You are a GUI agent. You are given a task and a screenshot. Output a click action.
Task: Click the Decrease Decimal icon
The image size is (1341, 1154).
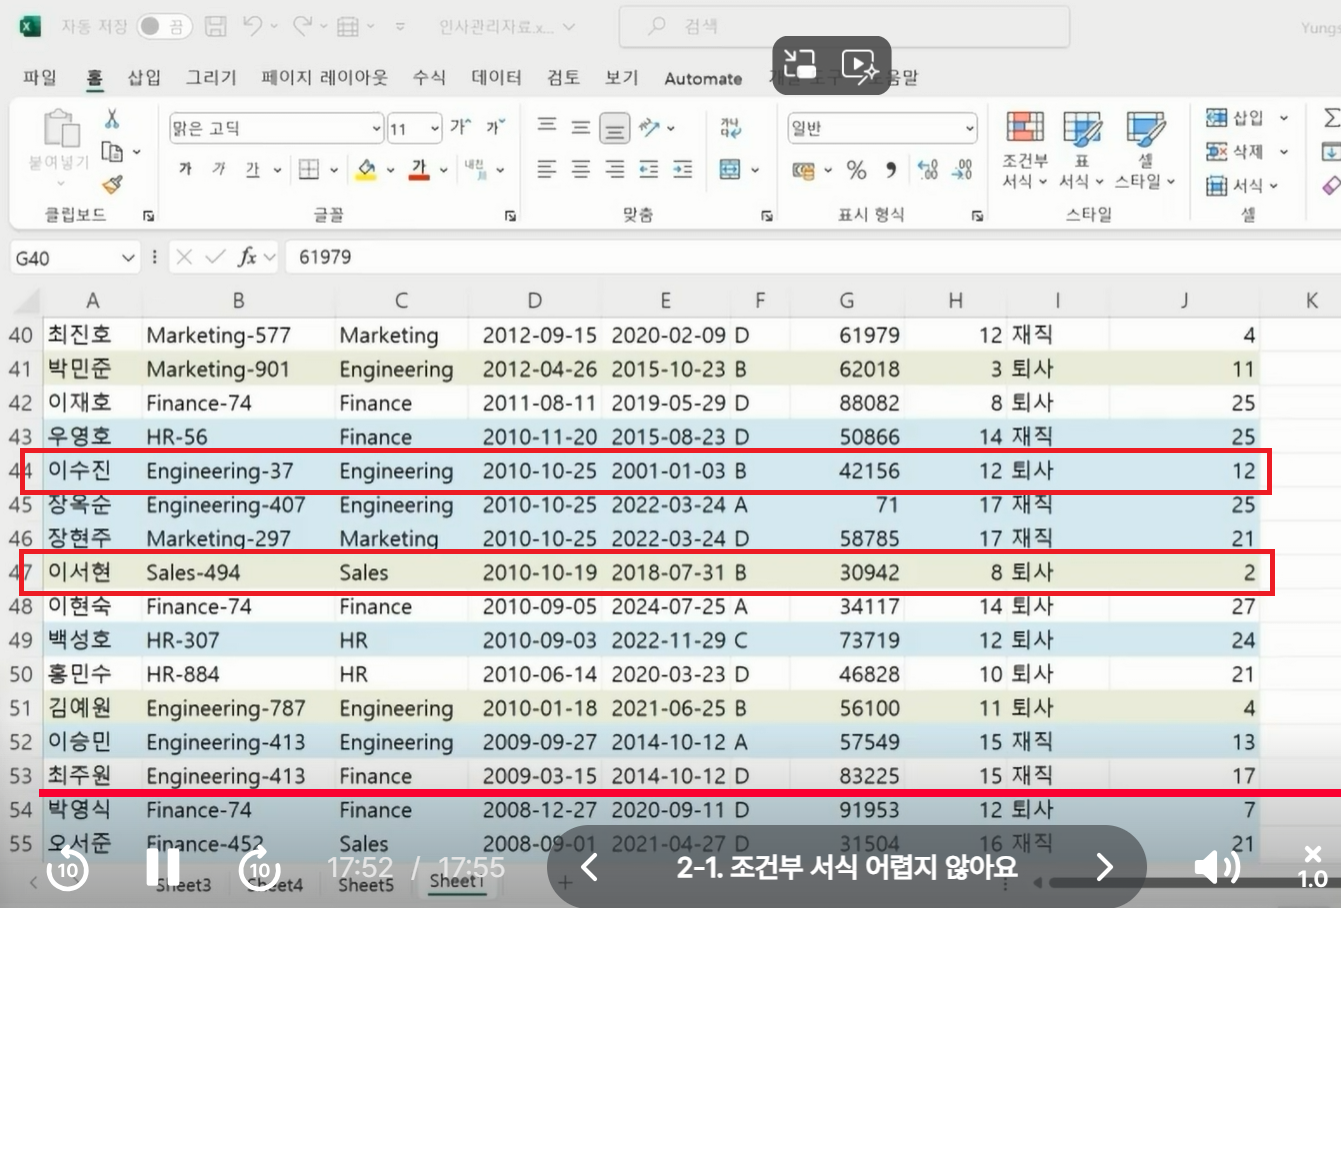962,170
